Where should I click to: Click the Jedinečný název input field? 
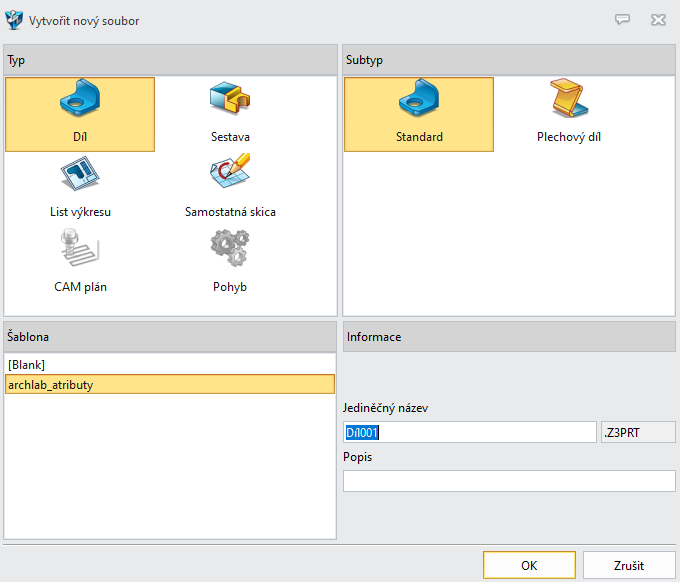pyautogui.click(x=470, y=432)
